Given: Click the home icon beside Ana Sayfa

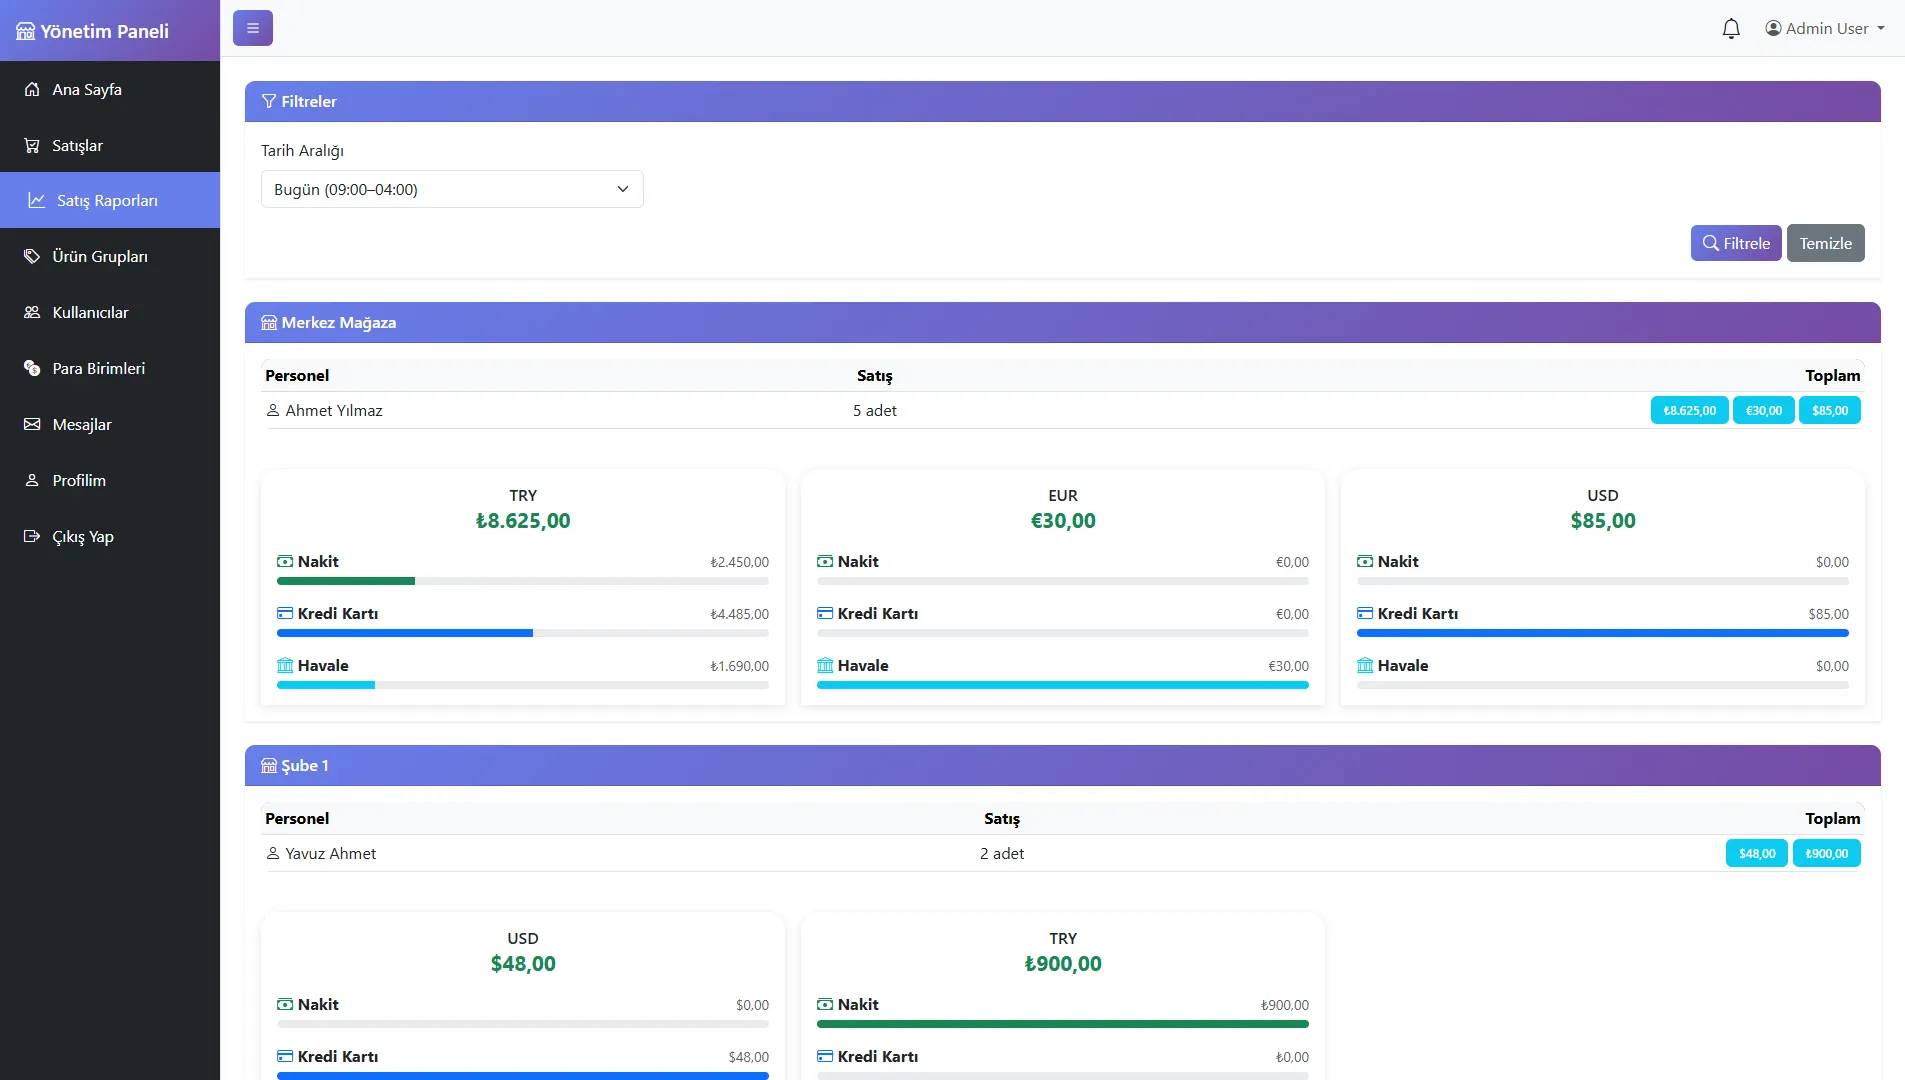Looking at the screenshot, I should pos(32,89).
